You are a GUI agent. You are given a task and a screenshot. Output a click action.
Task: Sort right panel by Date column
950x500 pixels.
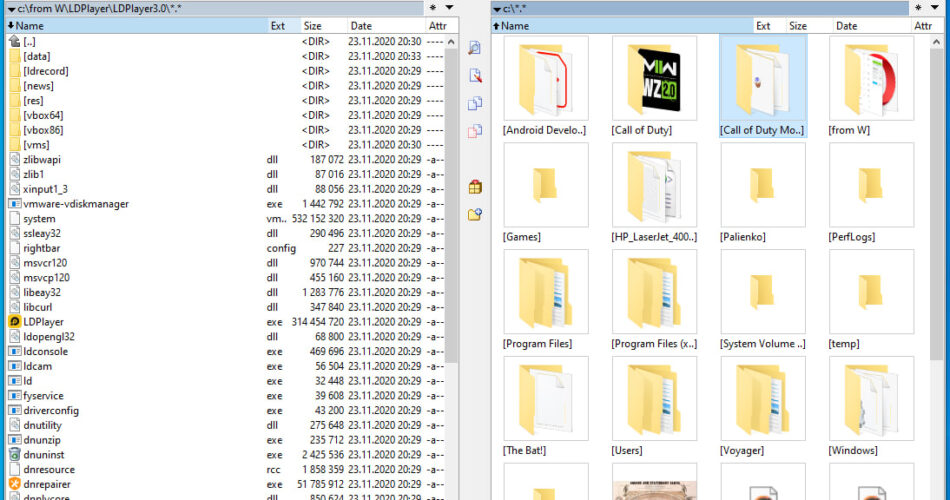pos(871,25)
